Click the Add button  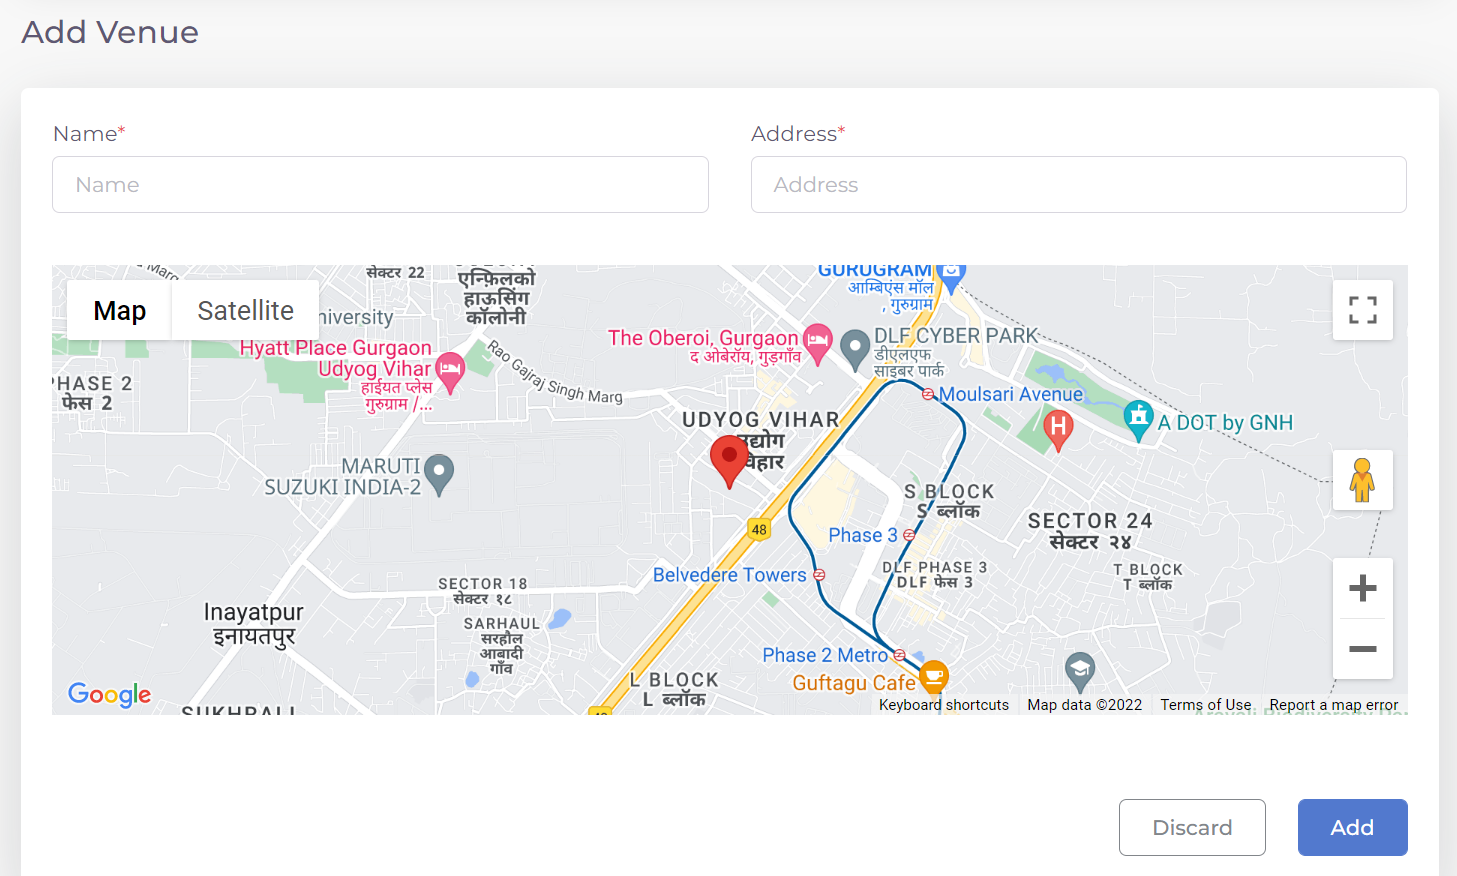pyautogui.click(x=1352, y=827)
